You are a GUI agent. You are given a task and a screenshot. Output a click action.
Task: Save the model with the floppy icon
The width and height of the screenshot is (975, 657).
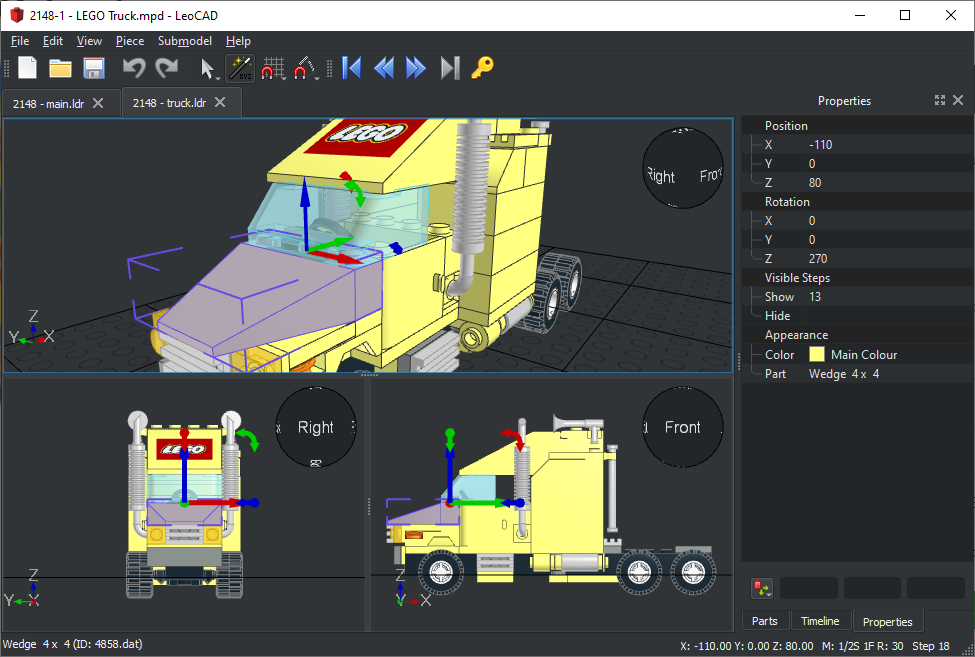[x=94, y=68]
